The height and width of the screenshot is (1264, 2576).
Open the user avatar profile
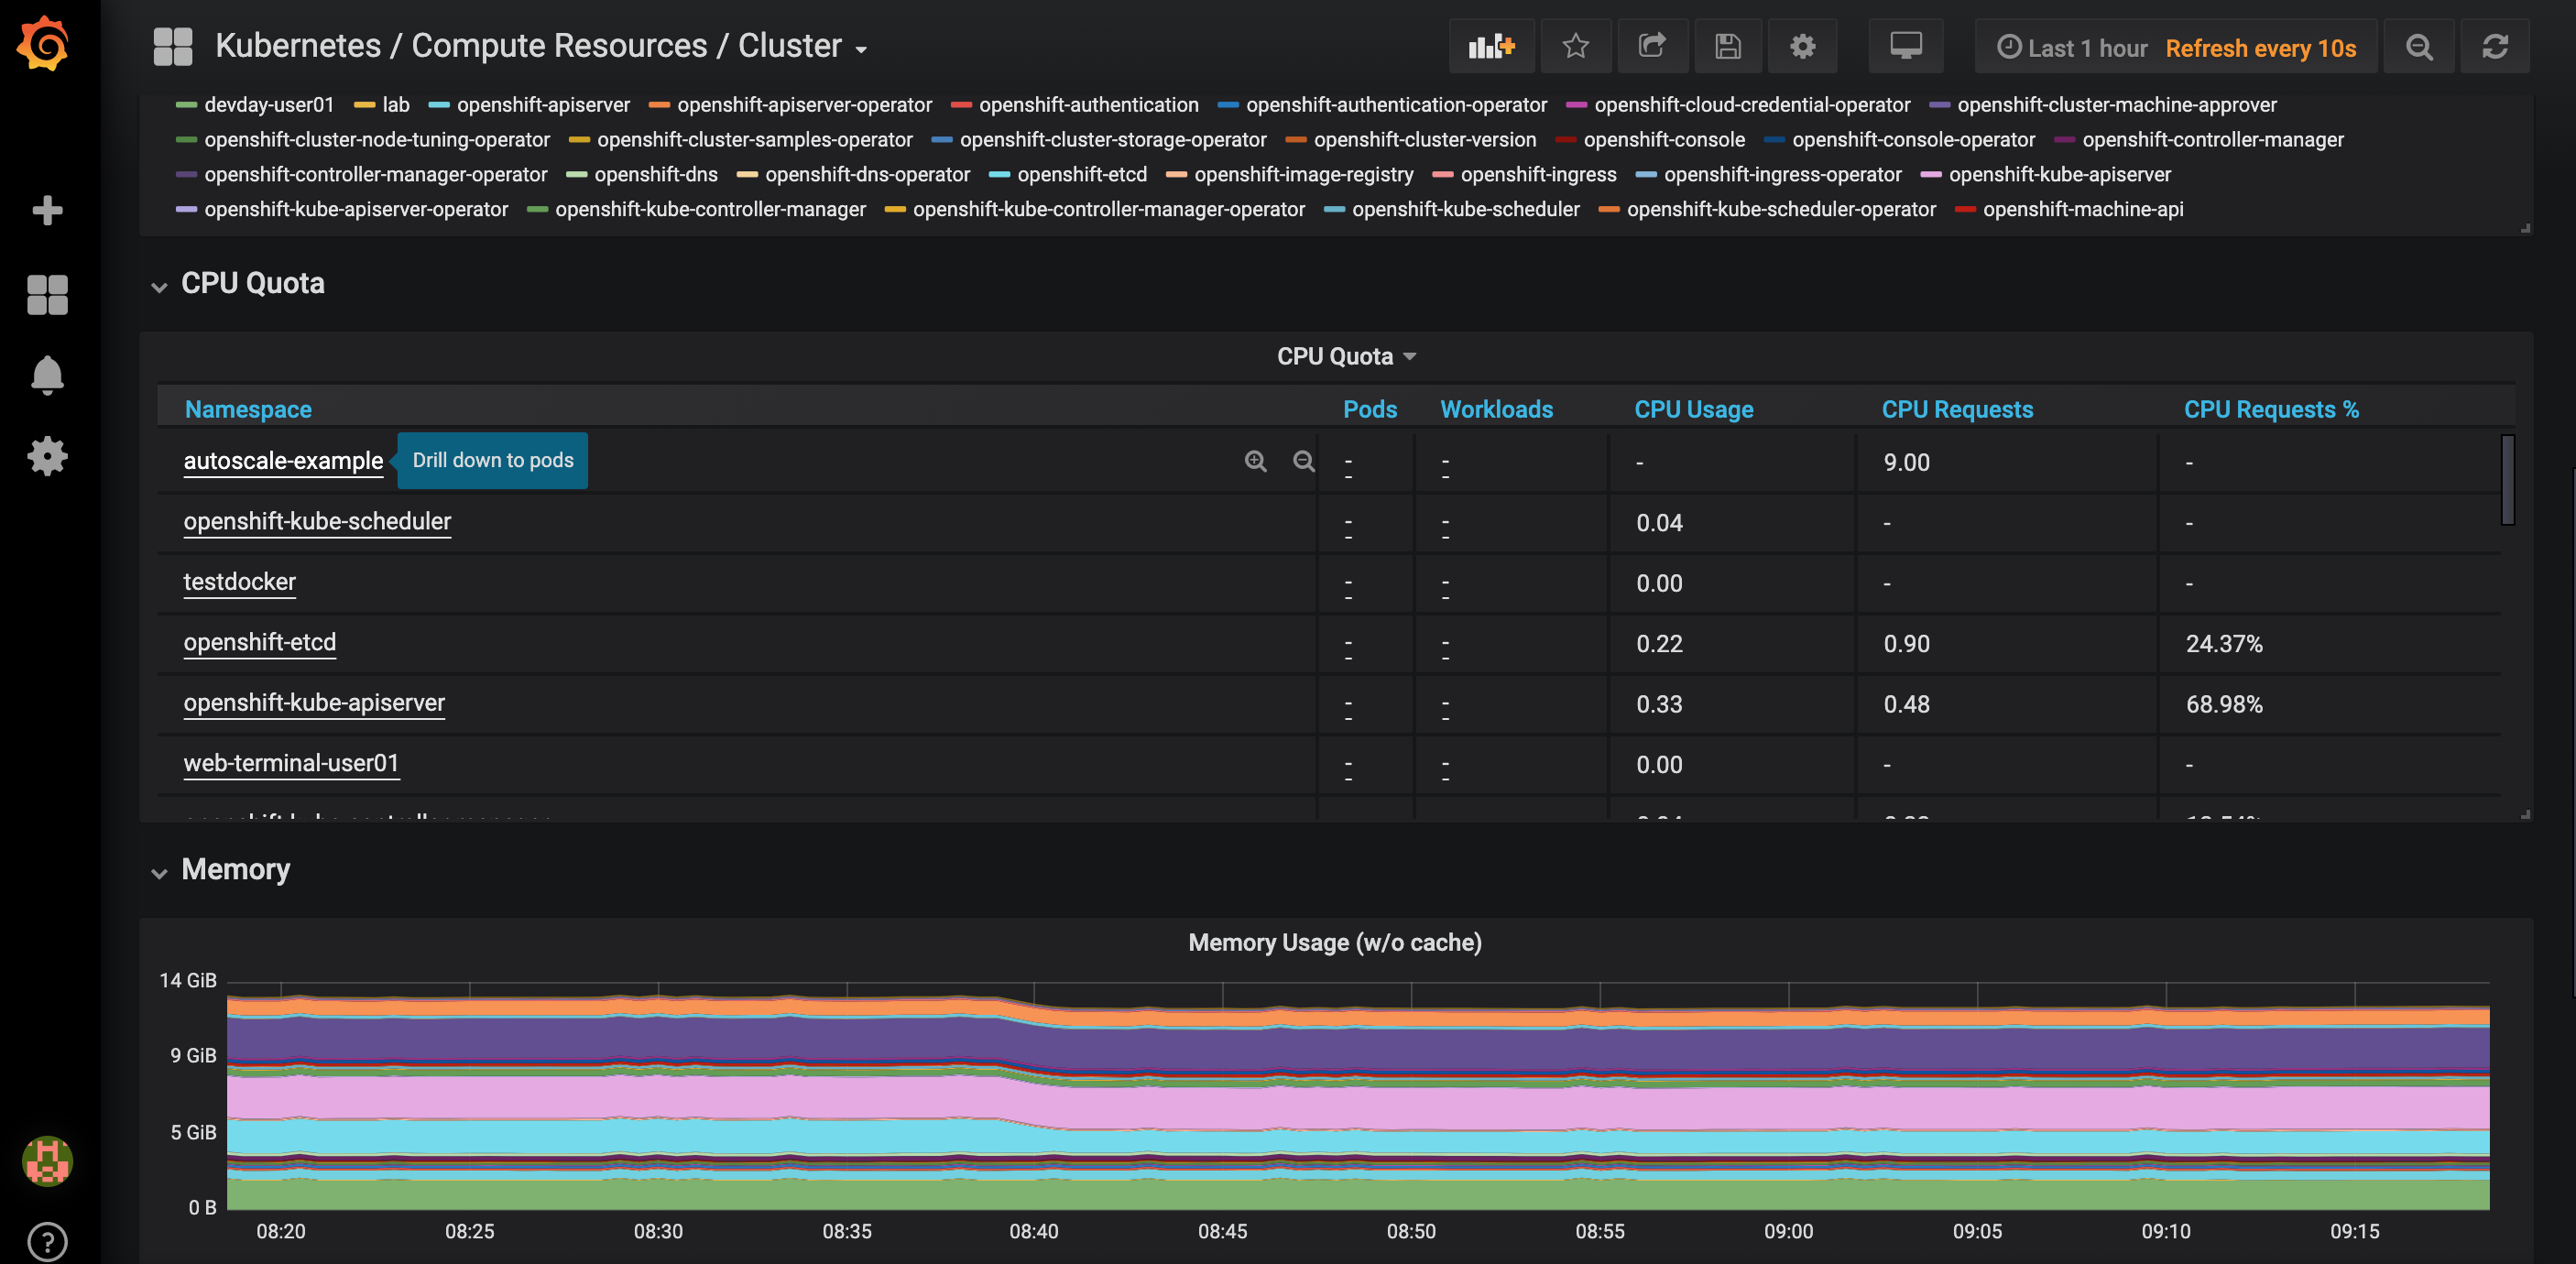[47, 1161]
